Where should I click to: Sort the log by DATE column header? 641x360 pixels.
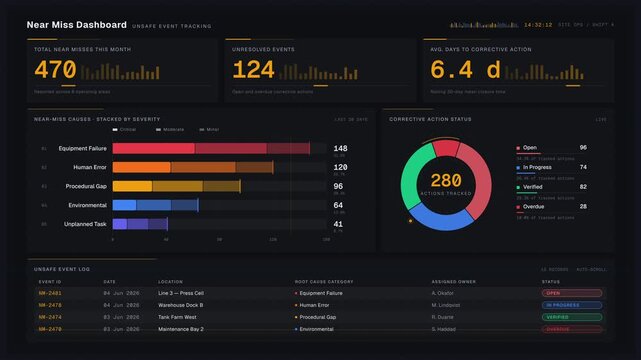coord(110,282)
